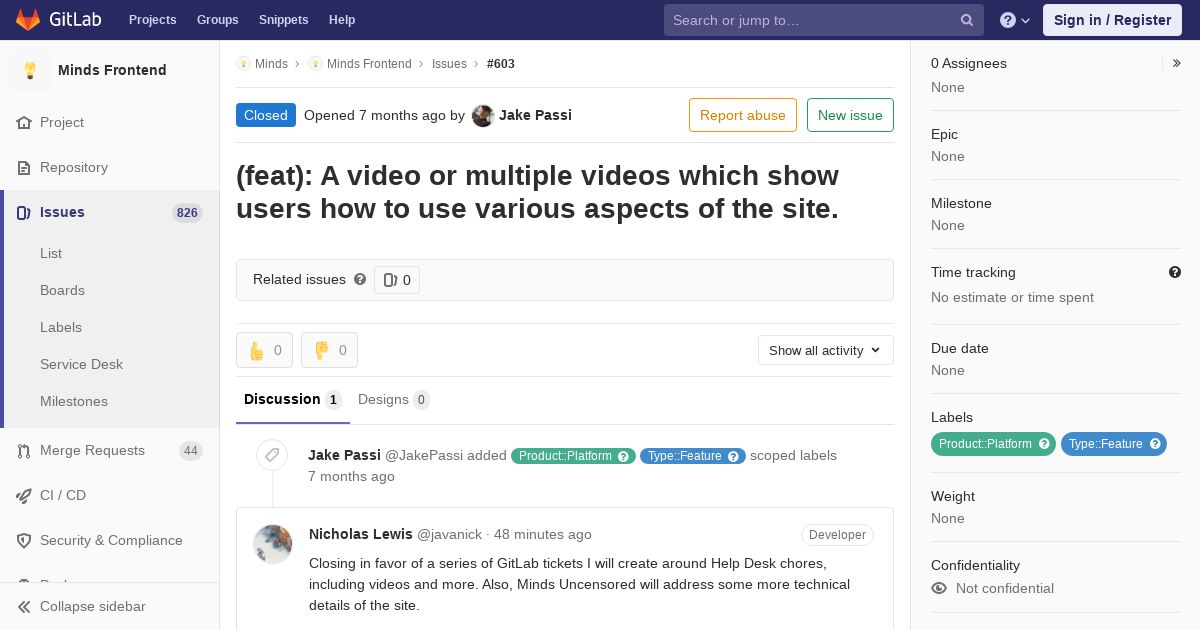Viewport: 1200px width, 630px height.
Task: Open the Help menu item
Action: (342, 20)
